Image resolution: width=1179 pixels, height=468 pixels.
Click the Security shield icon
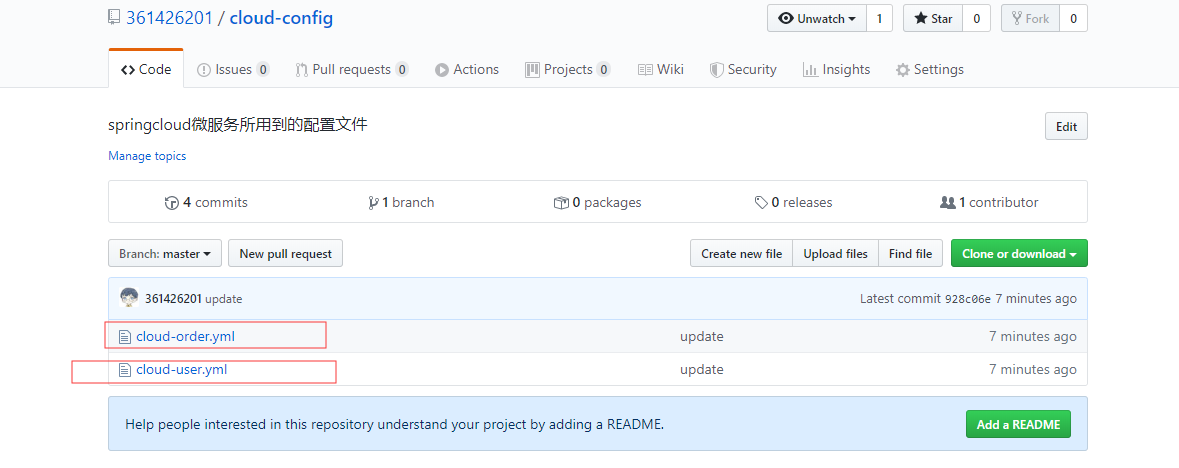(x=717, y=70)
